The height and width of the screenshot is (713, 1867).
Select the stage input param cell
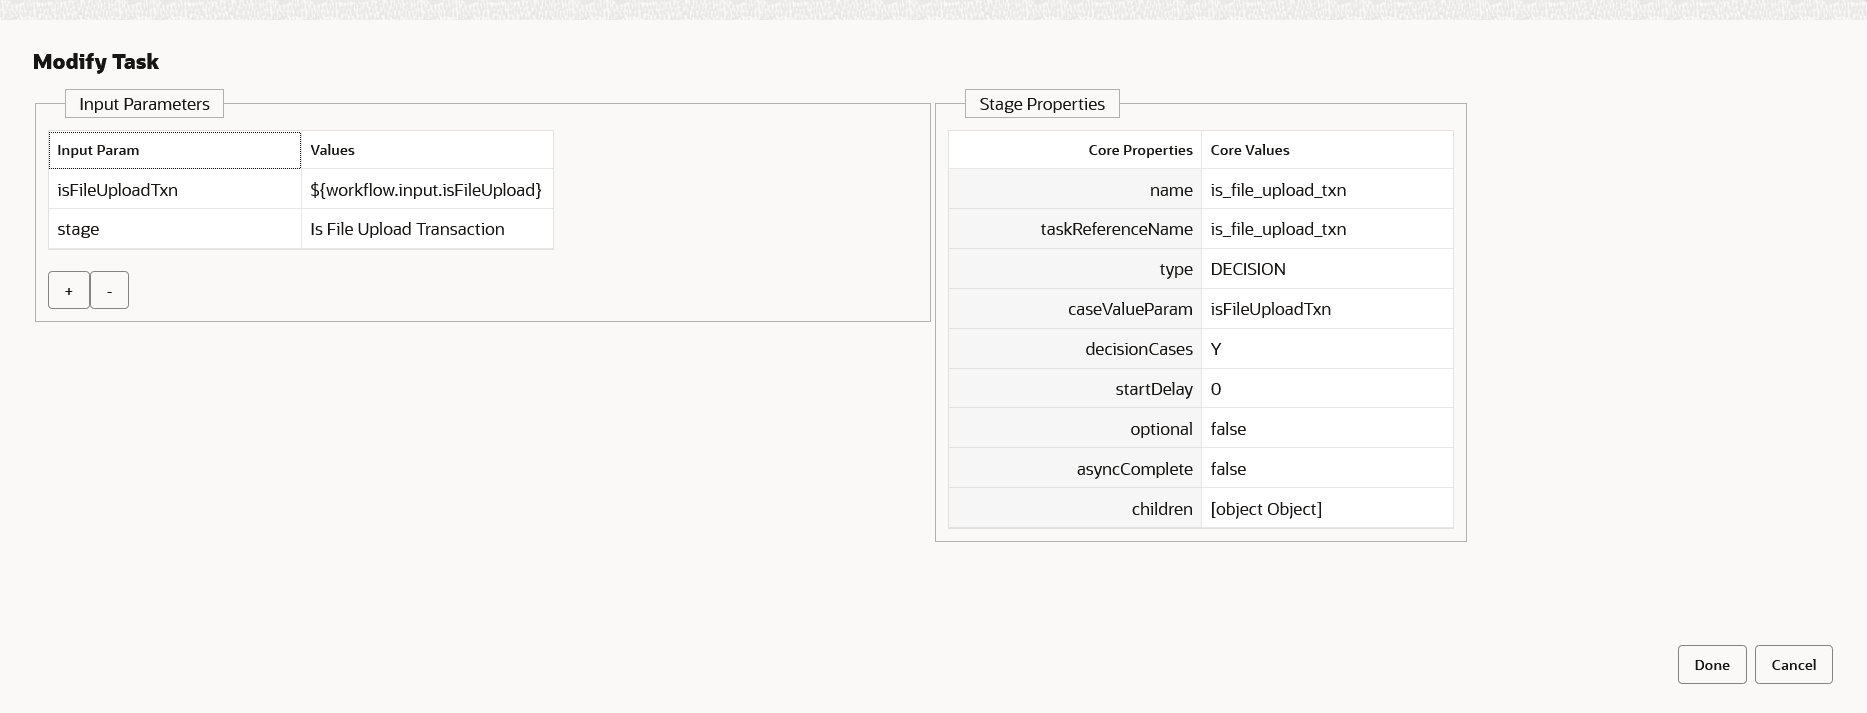pyautogui.click(x=174, y=229)
